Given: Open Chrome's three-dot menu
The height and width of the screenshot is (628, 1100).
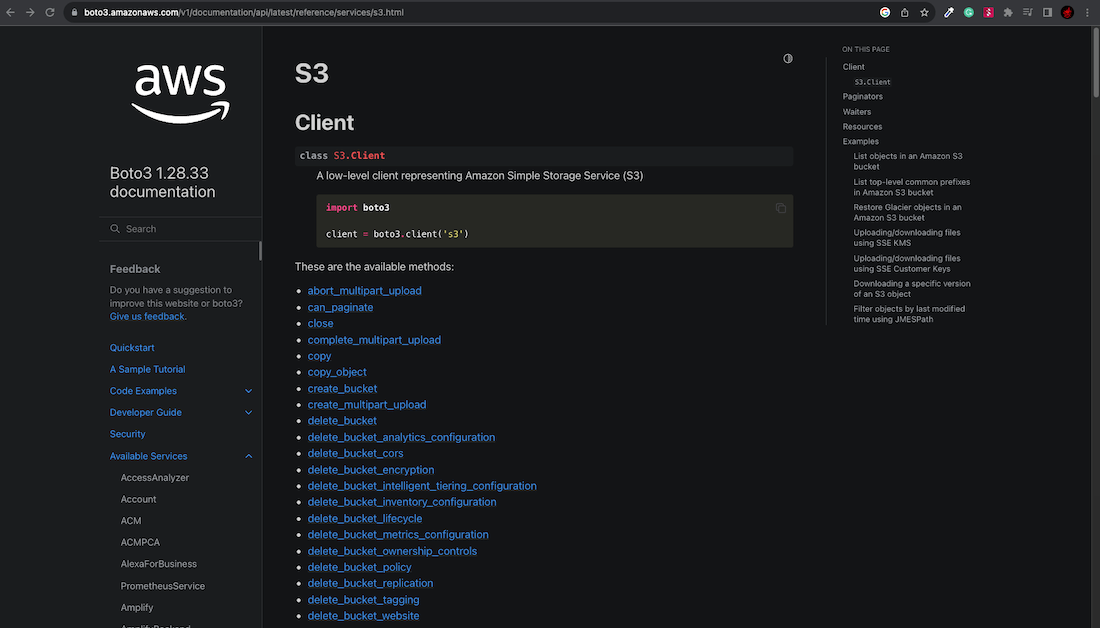Looking at the screenshot, I should (x=1087, y=13).
